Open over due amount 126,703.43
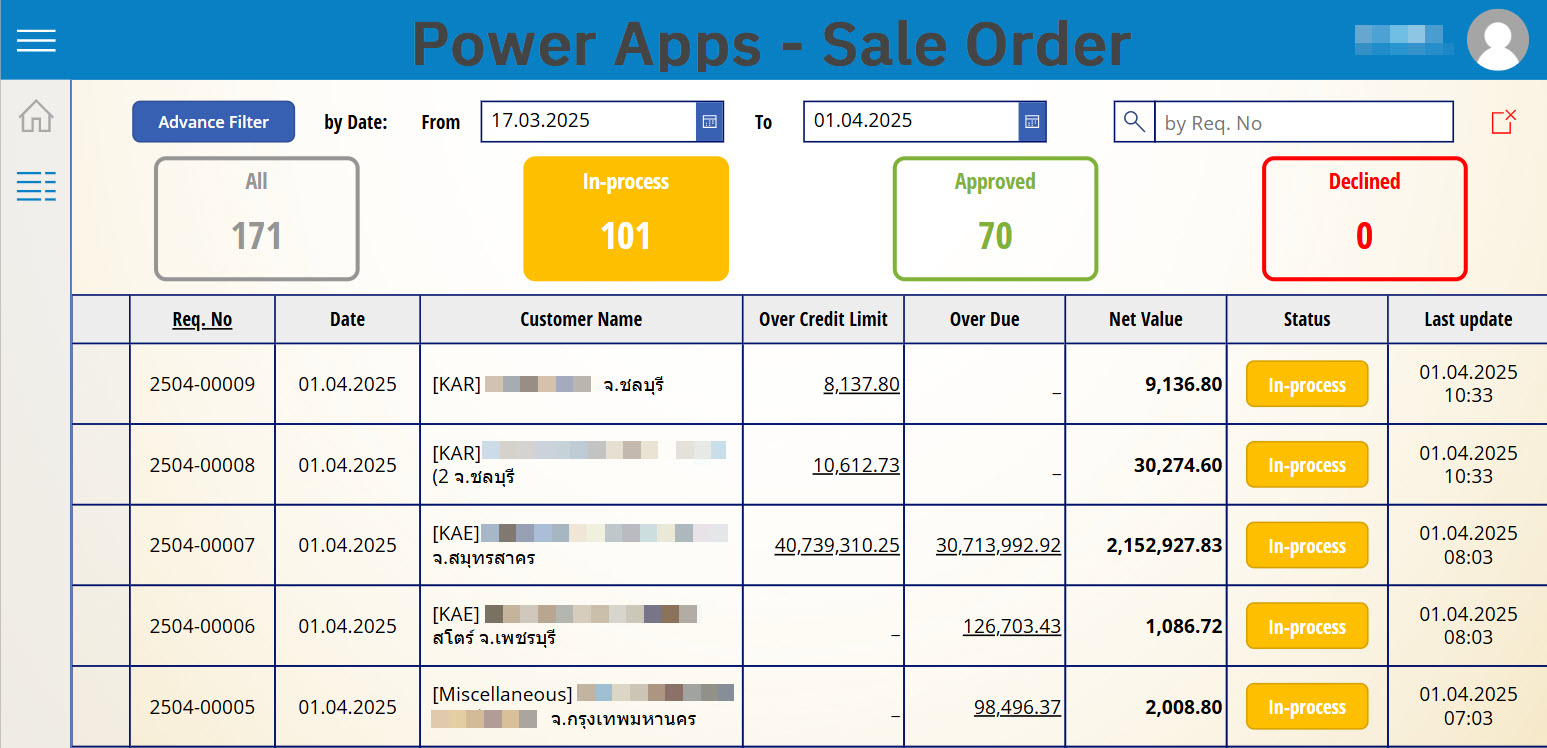Image resolution: width=1547 pixels, height=748 pixels. click(1012, 627)
